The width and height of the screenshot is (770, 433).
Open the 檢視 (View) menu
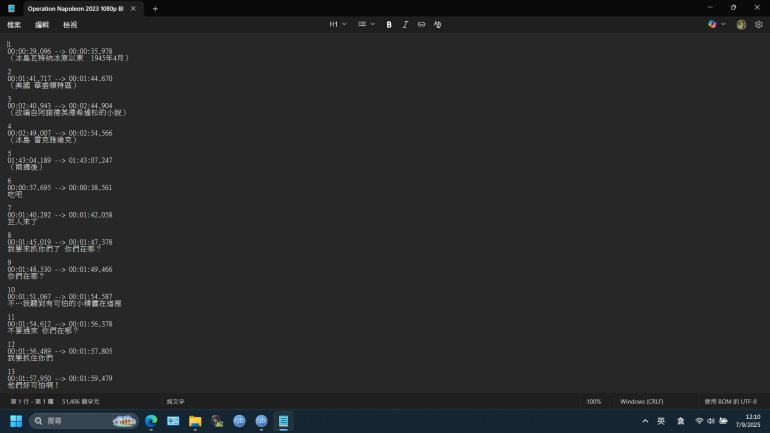click(70, 25)
